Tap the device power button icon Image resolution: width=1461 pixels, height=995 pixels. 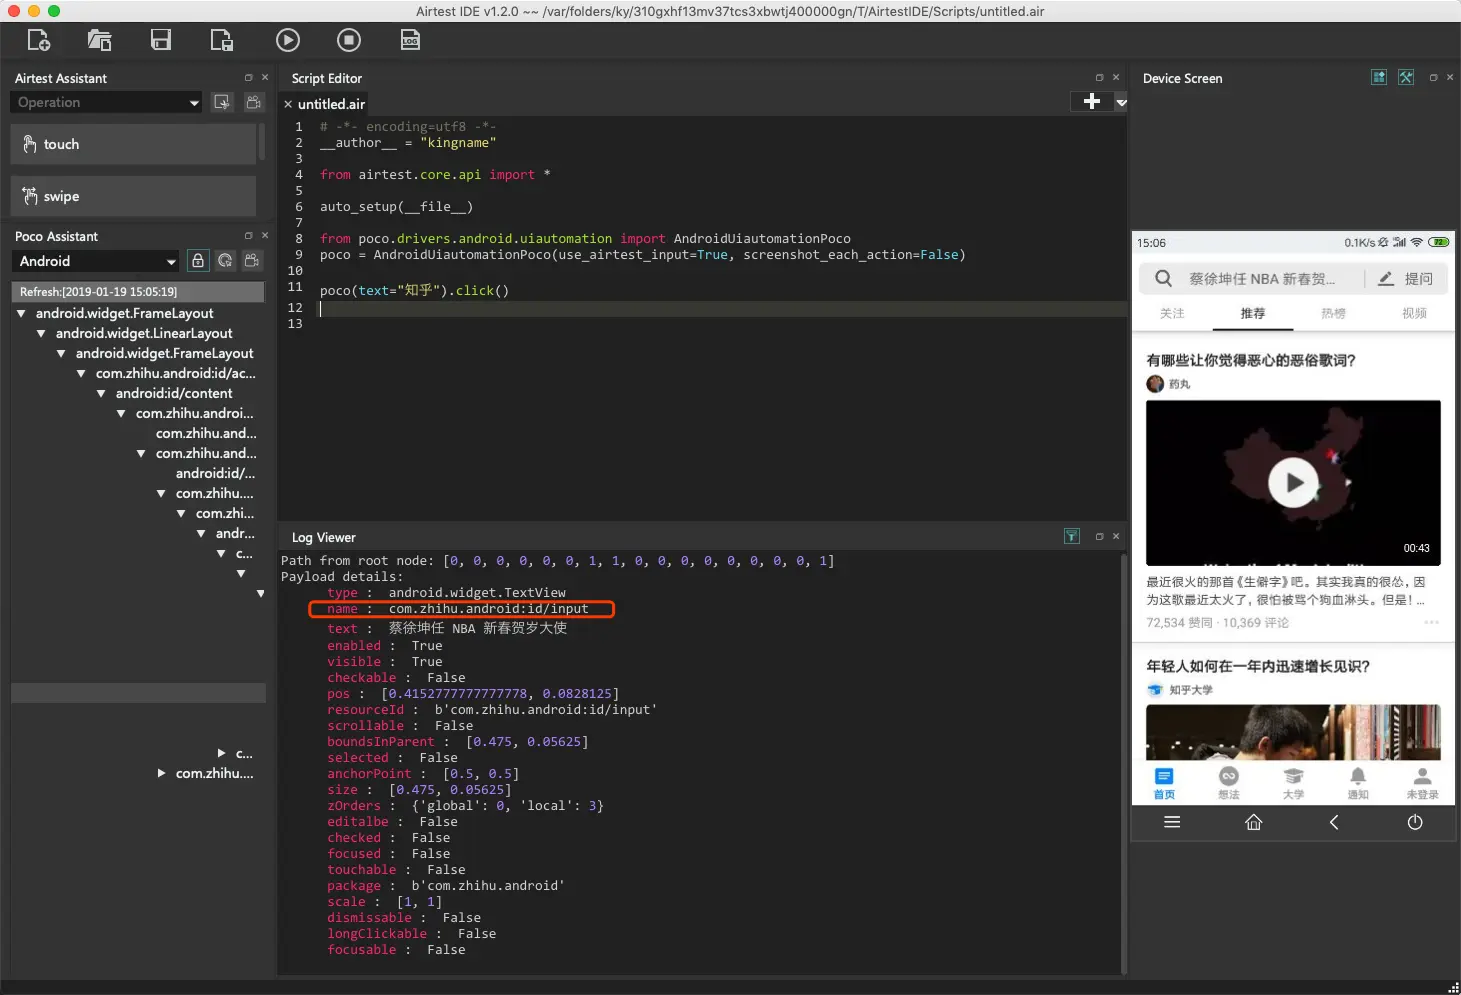(x=1415, y=822)
